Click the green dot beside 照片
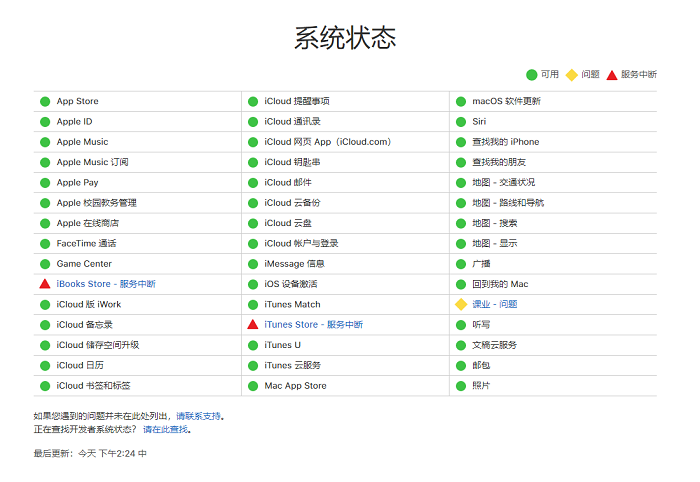Screen dimensions: 700x482 click(x=461, y=386)
